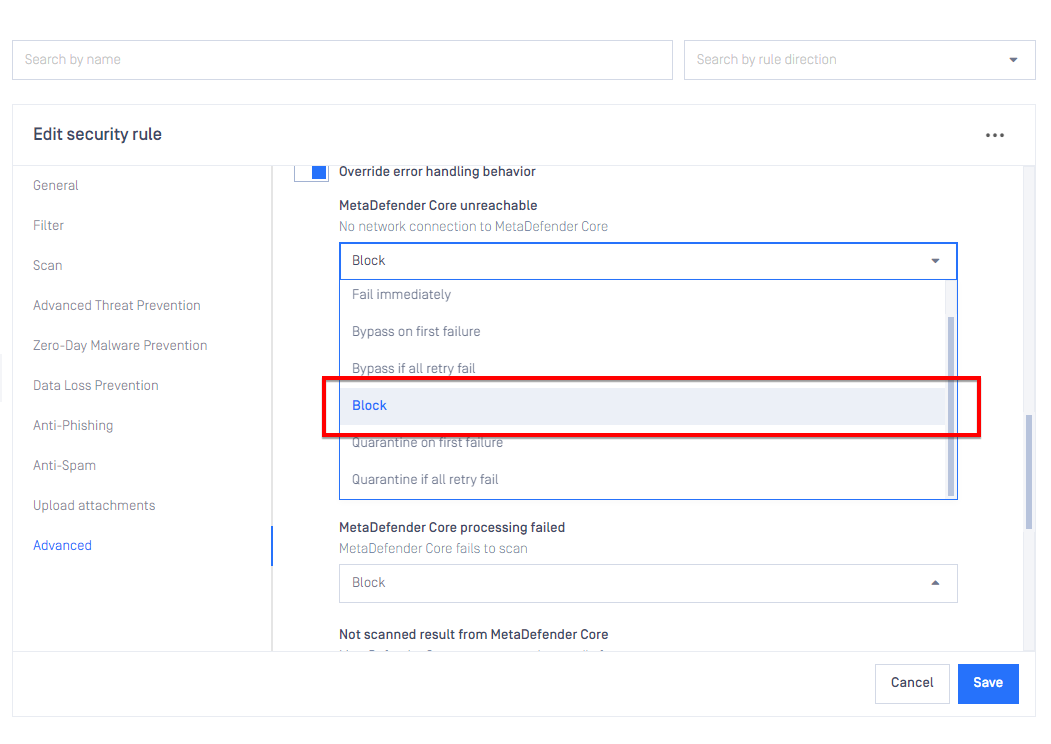This screenshot has height=744, width=1051.
Task: Select Bypass if all retry fail
Action: (642, 369)
